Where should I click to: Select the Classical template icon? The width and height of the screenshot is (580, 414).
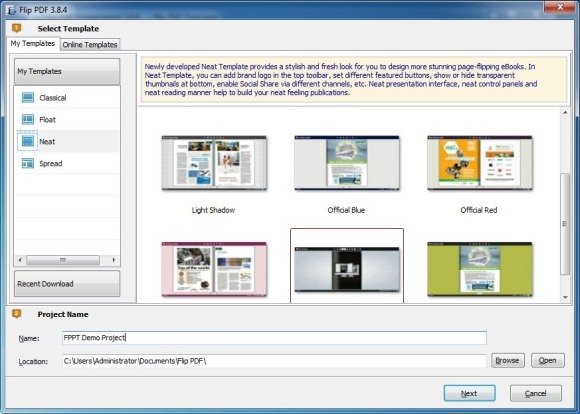pos(28,98)
